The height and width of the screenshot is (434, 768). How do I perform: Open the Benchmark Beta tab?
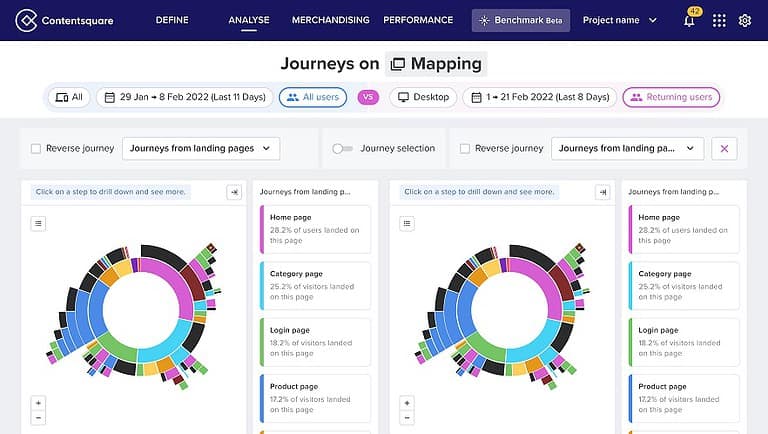click(521, 21)
